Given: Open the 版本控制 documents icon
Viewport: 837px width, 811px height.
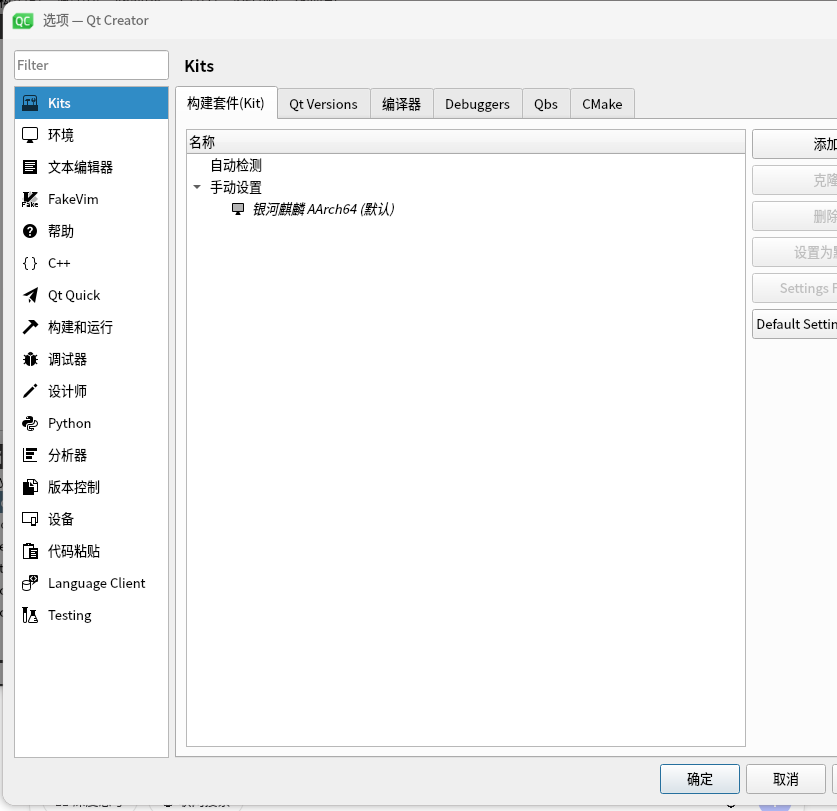Looking at the screenshot, I should 30,487.
